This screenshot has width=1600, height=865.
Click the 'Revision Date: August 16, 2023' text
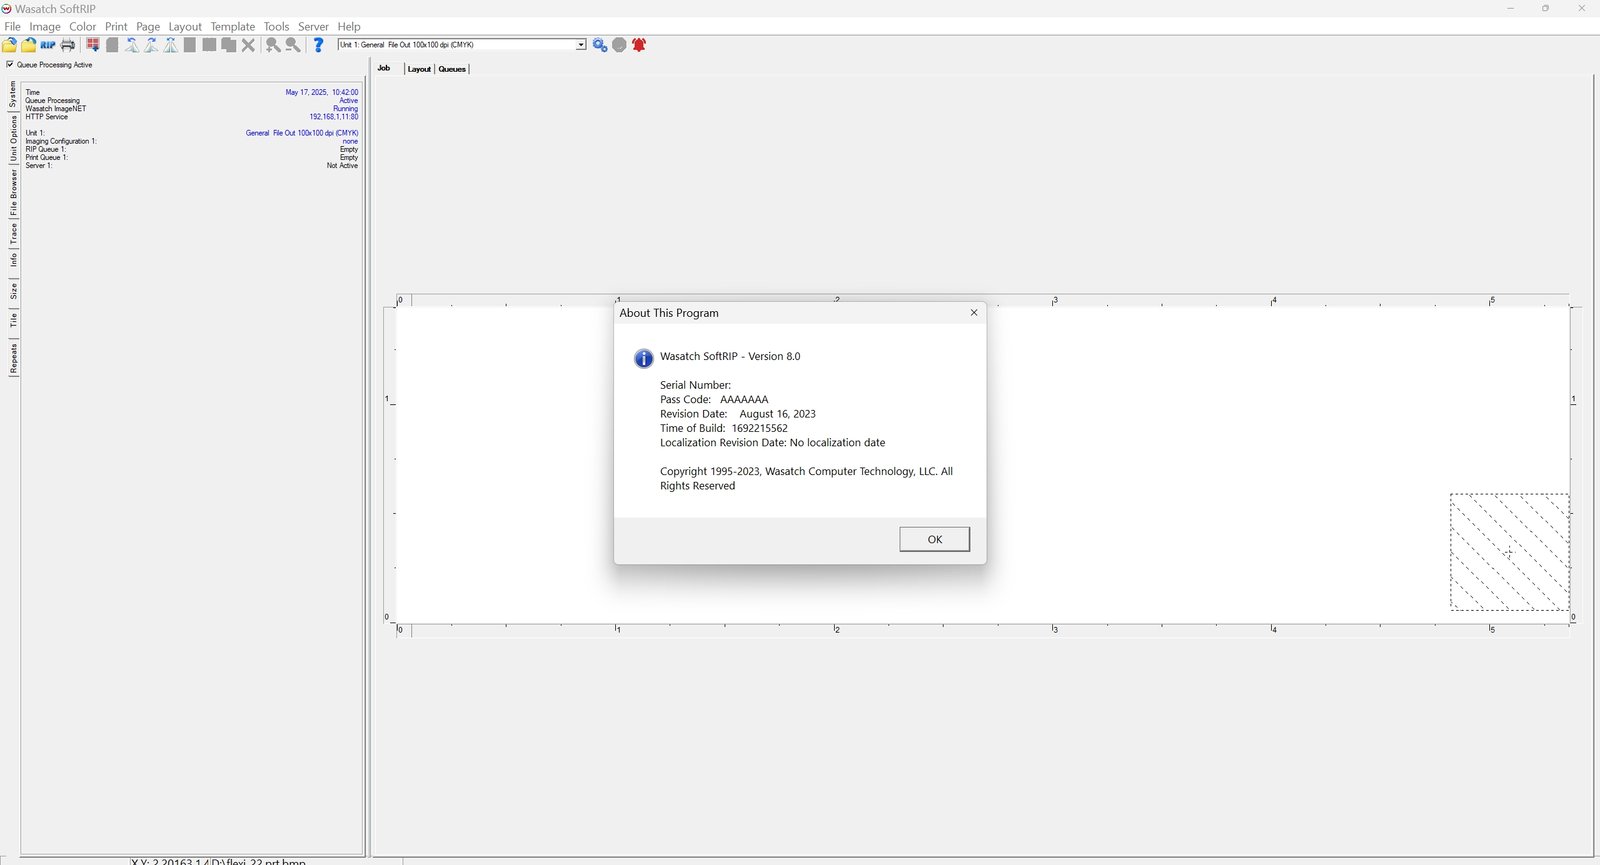click(x=738, y=414)
